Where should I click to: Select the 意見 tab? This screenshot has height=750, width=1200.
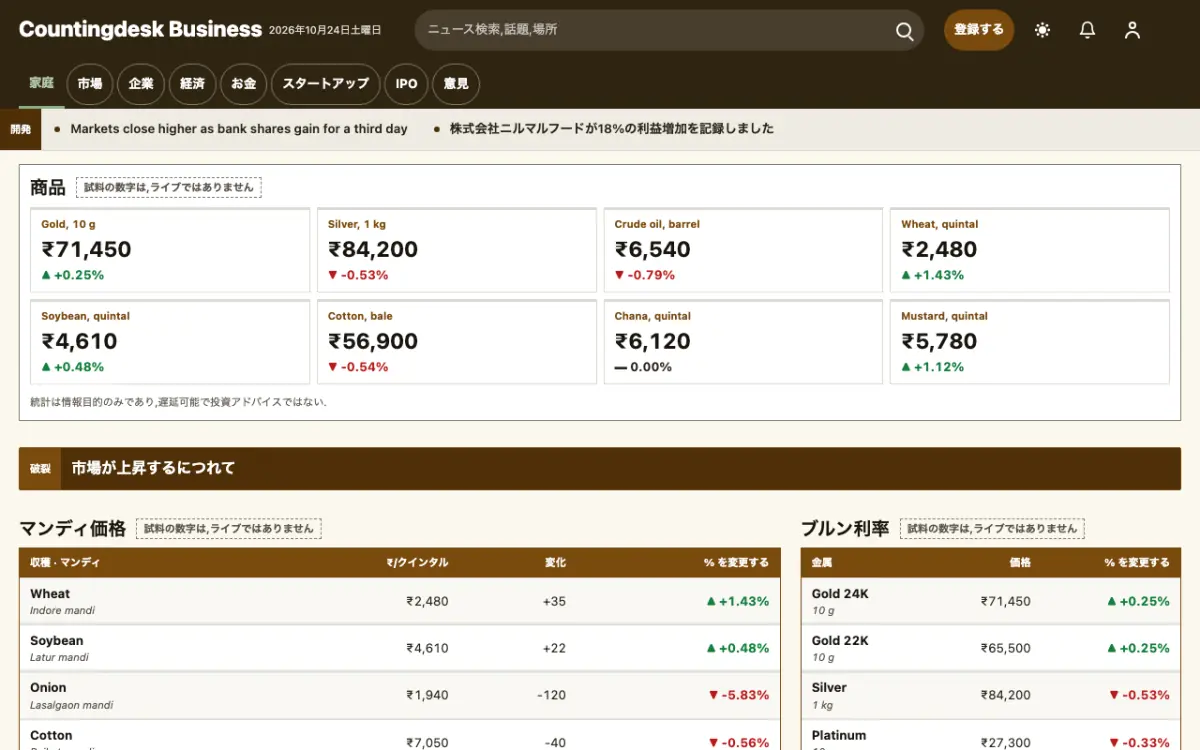tap(456, 84)
